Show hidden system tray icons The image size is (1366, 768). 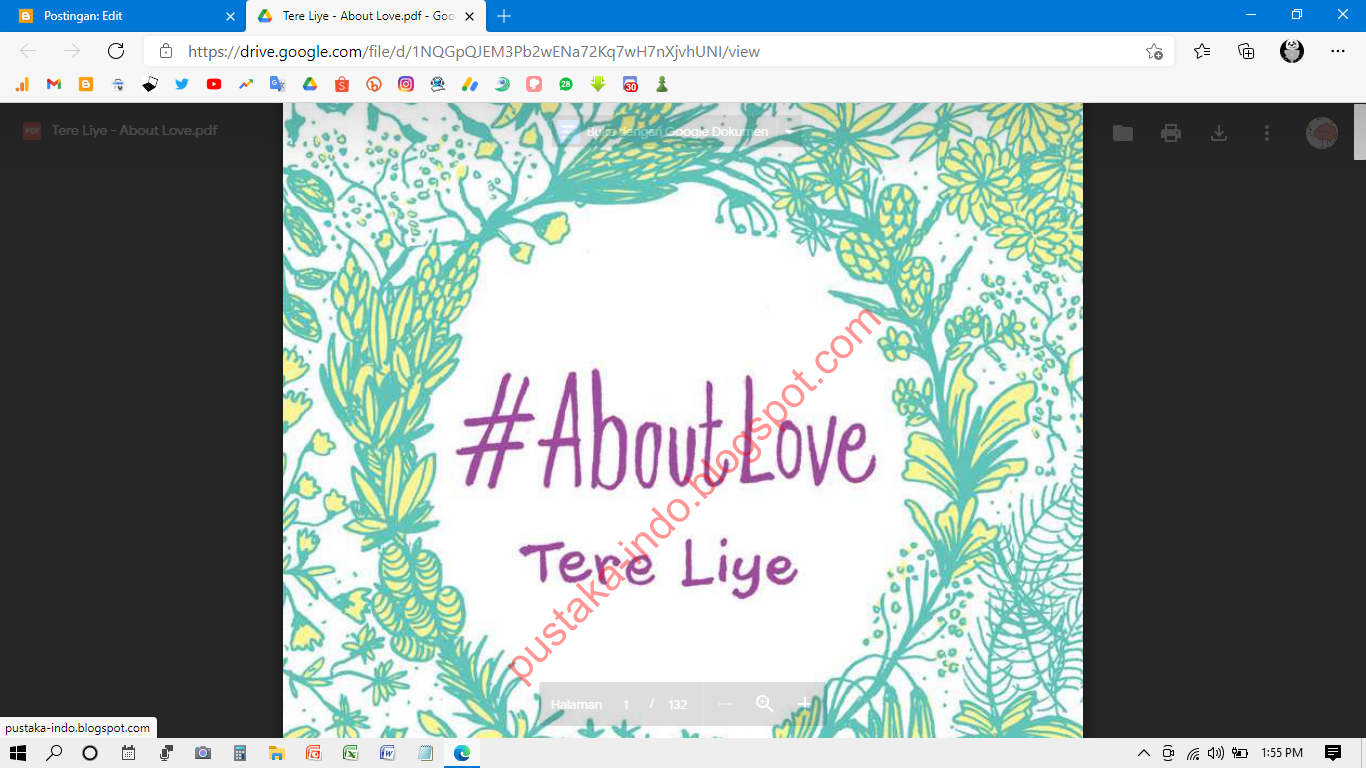click(x=1144, y=753)
